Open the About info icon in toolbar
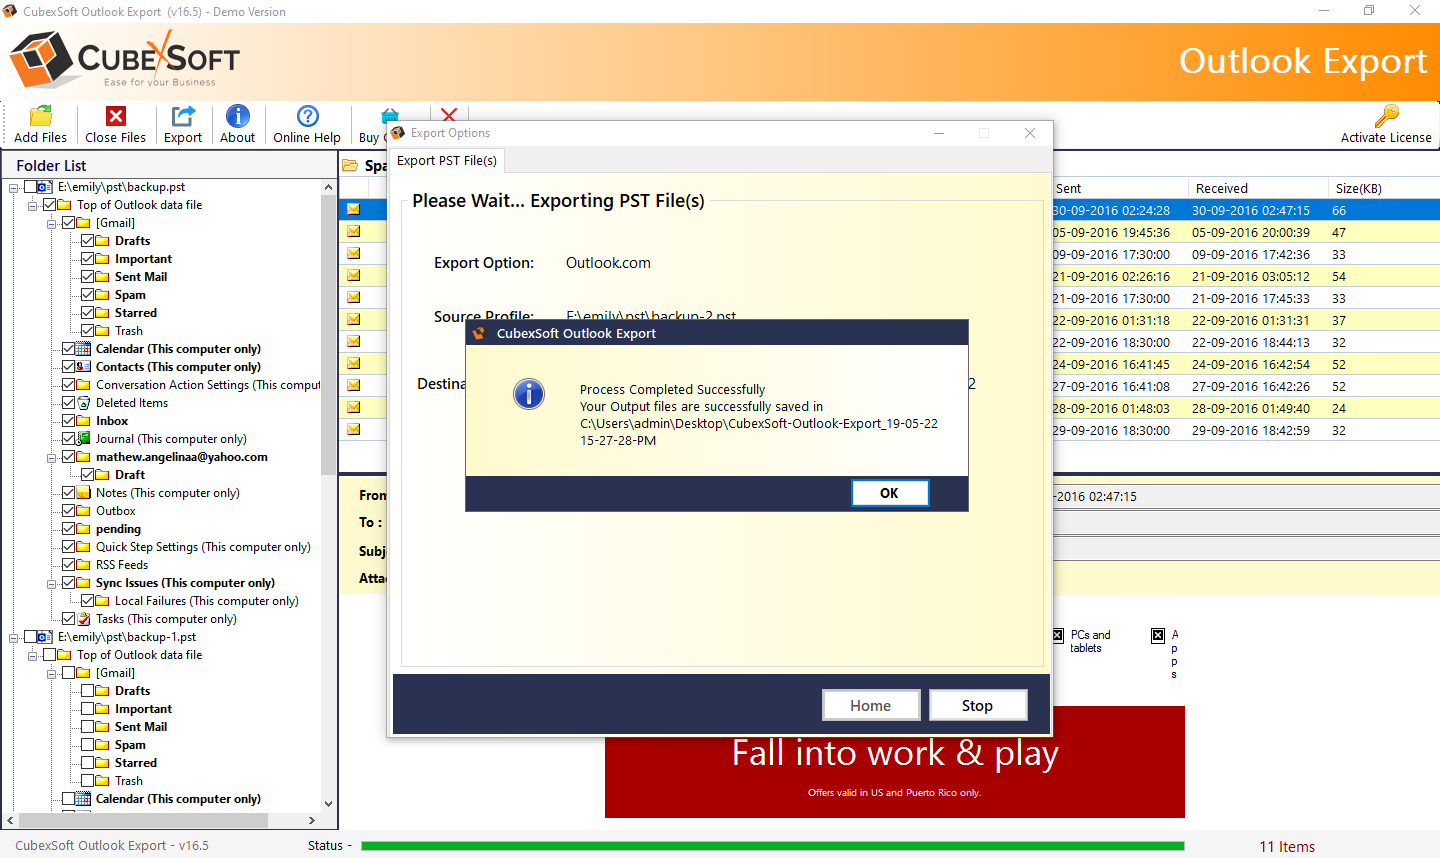1440x858 pixels. (238, 116)
